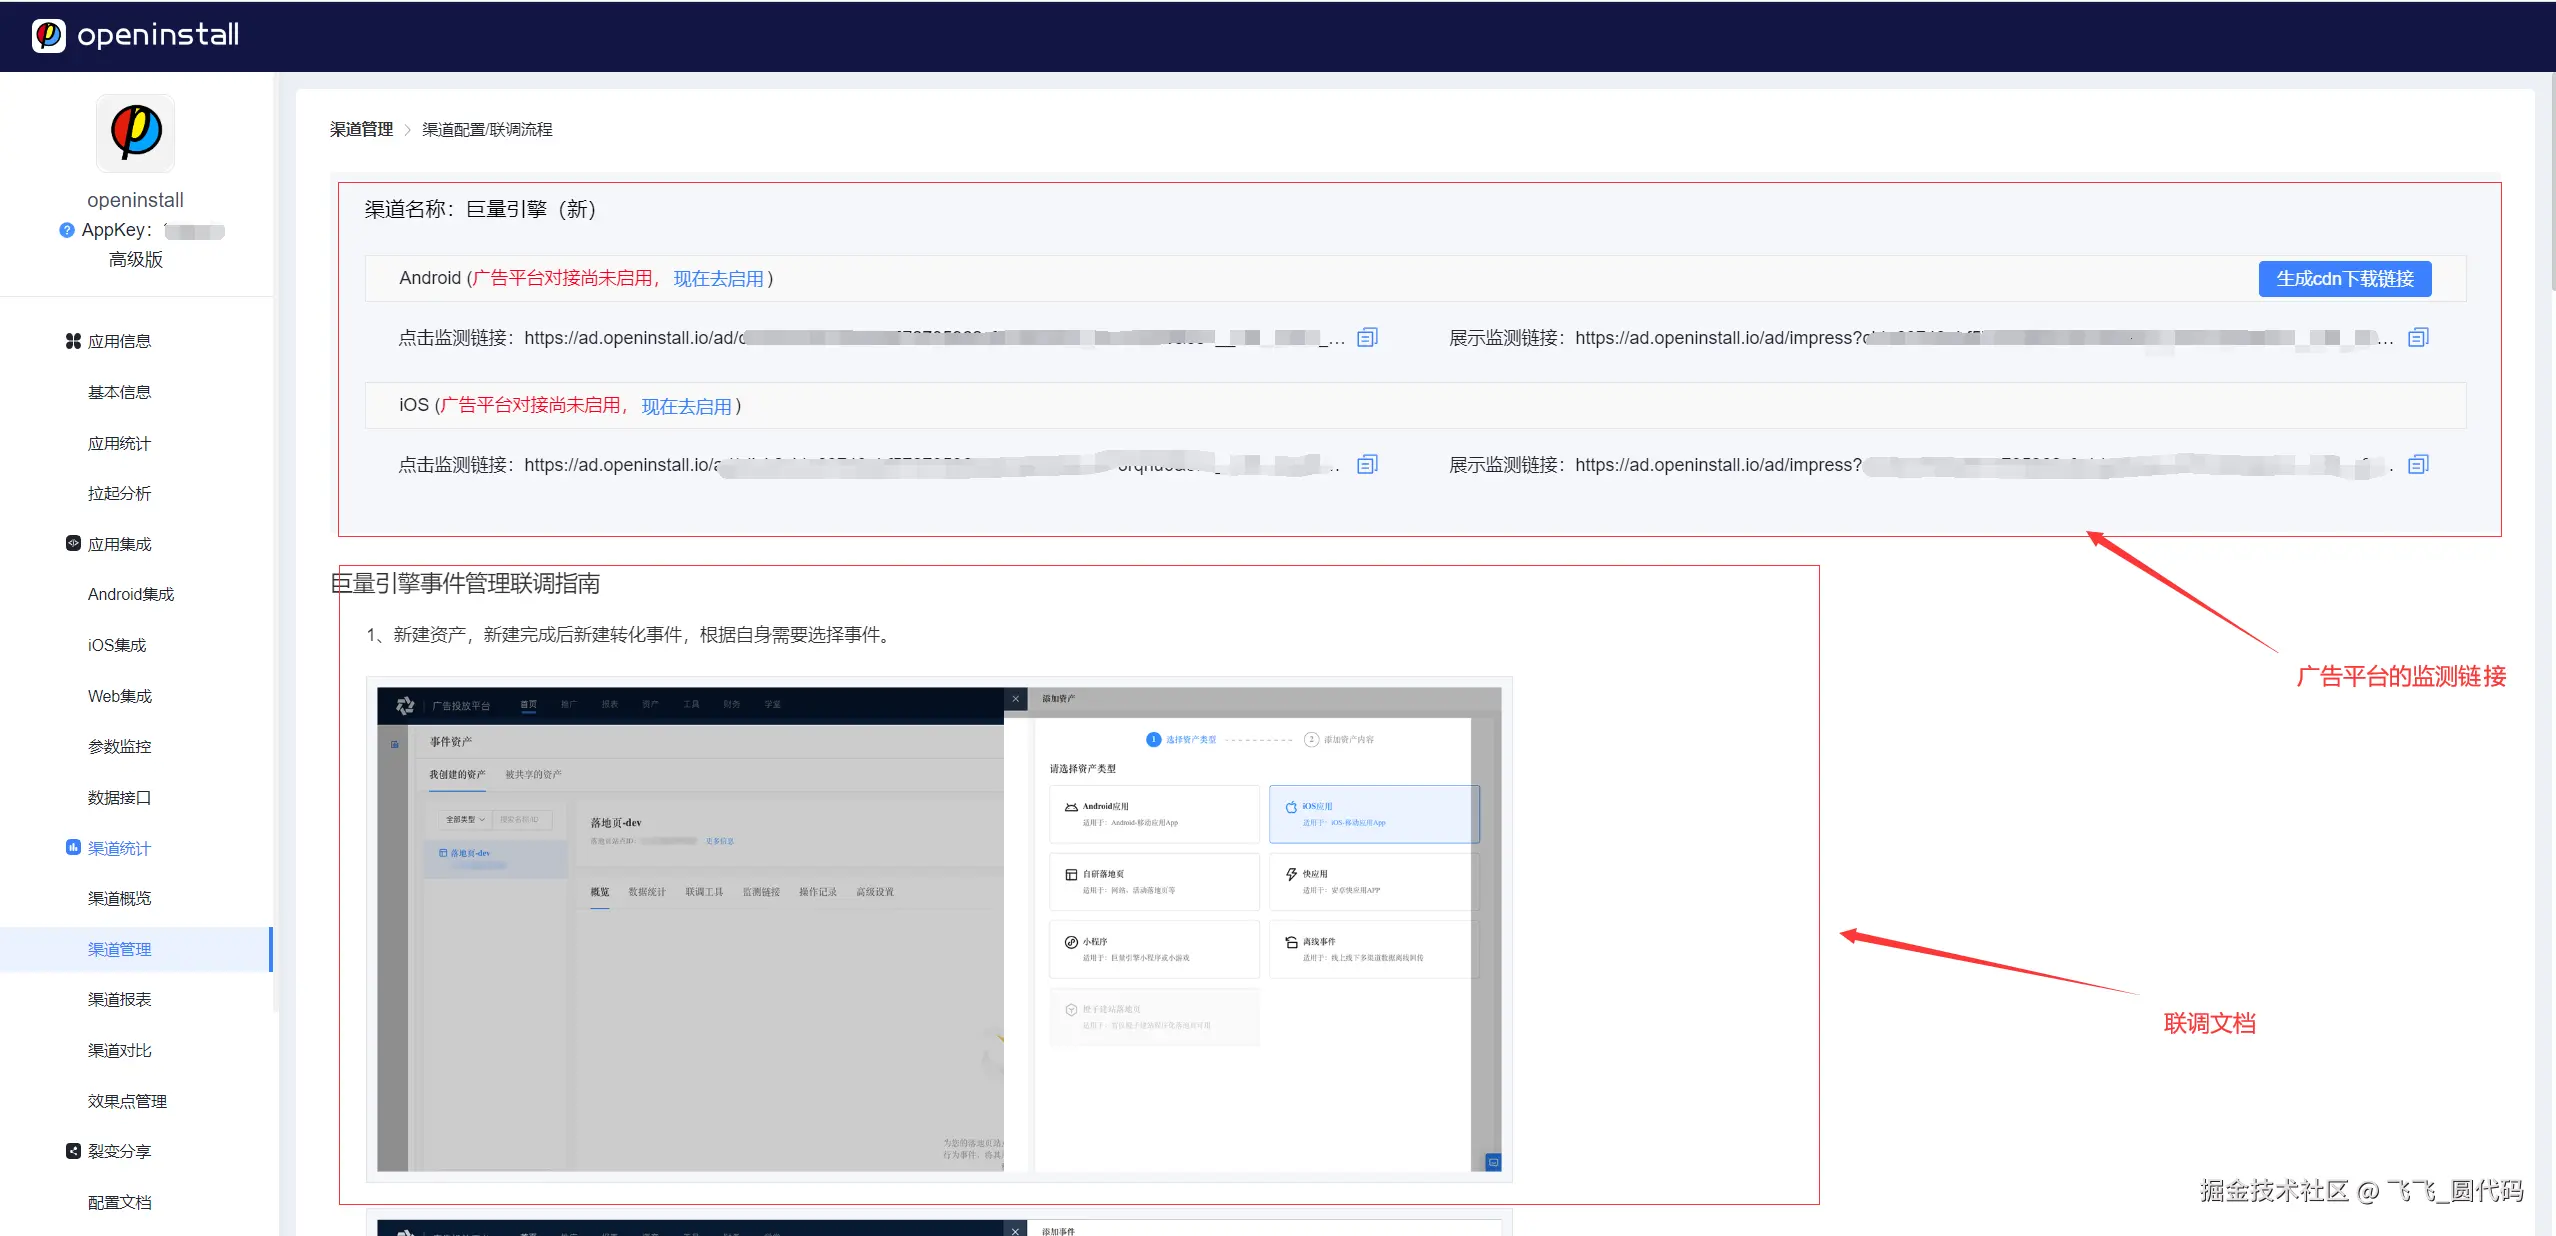2556x1236 pixels.
Task: Copy the iOS click monitoring link
Action: [1367, 465]
